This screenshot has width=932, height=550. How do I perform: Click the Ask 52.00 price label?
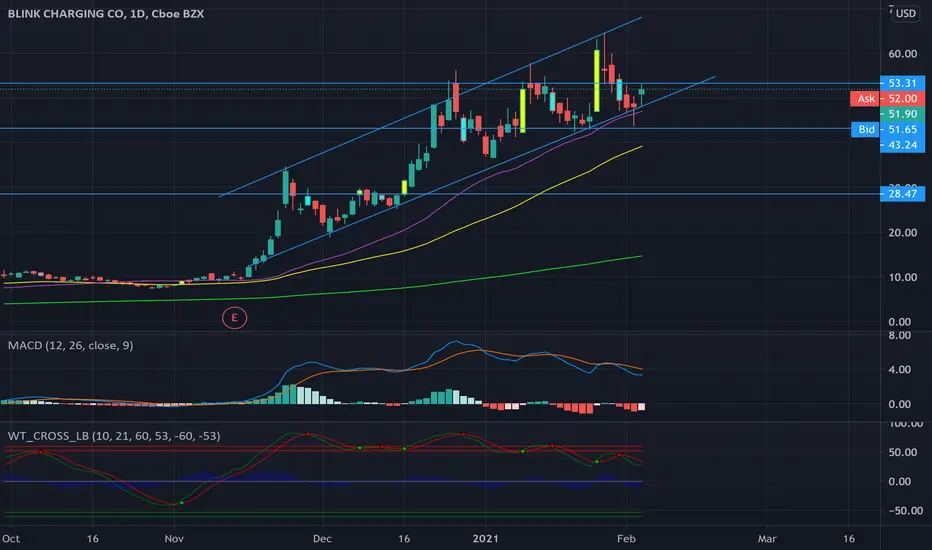point(887,99)
